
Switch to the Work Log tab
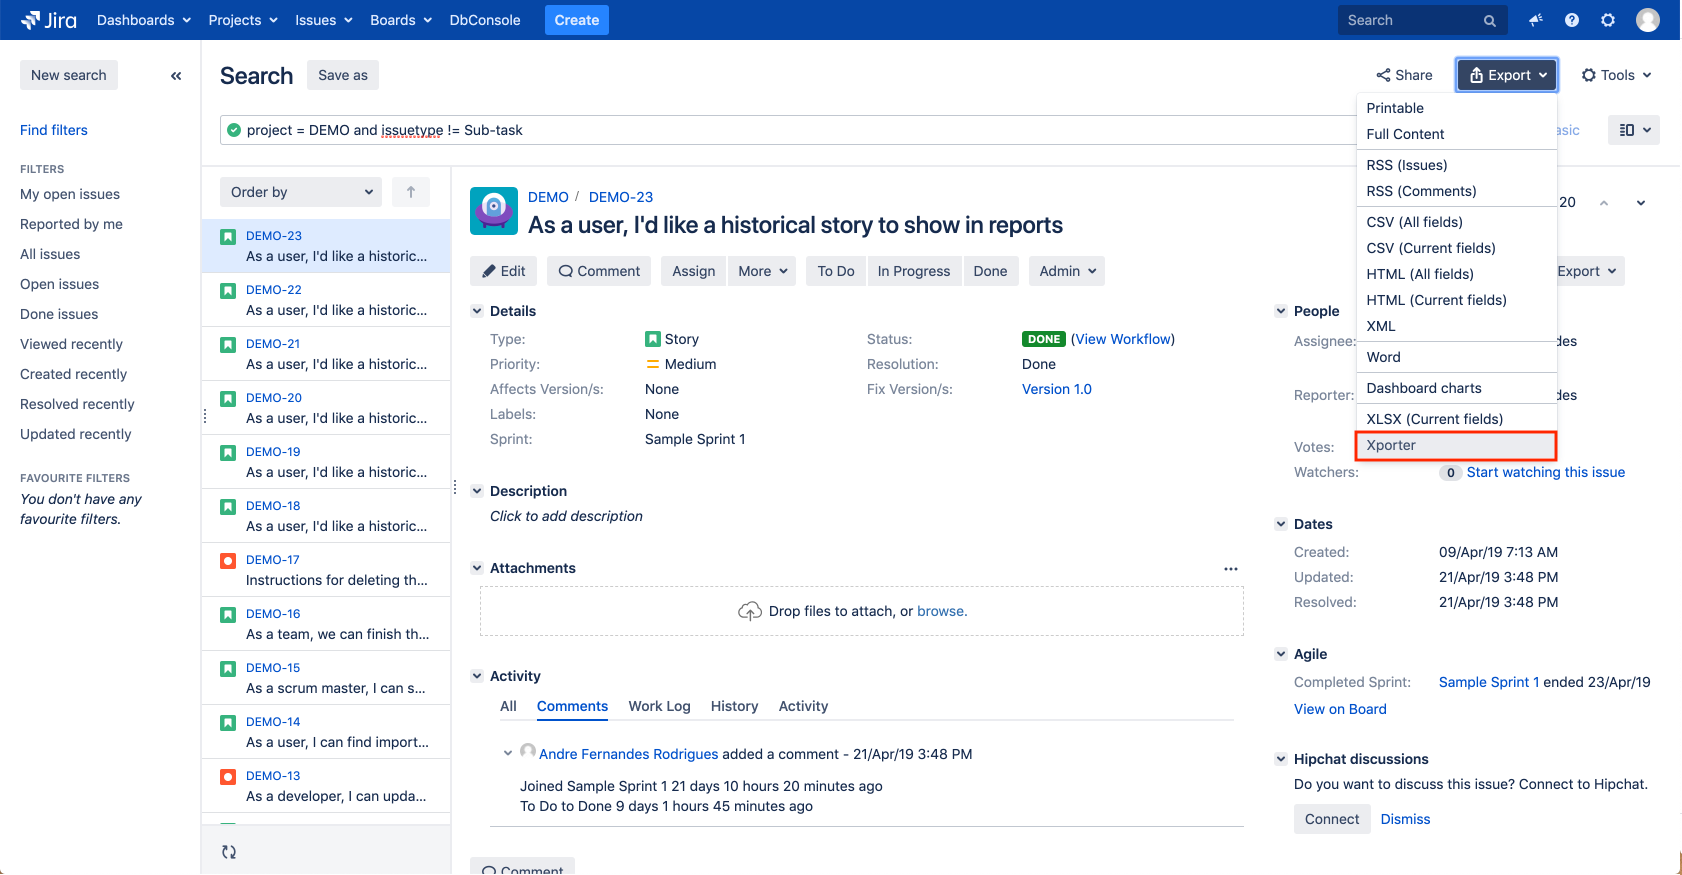[x=659, y=706]
